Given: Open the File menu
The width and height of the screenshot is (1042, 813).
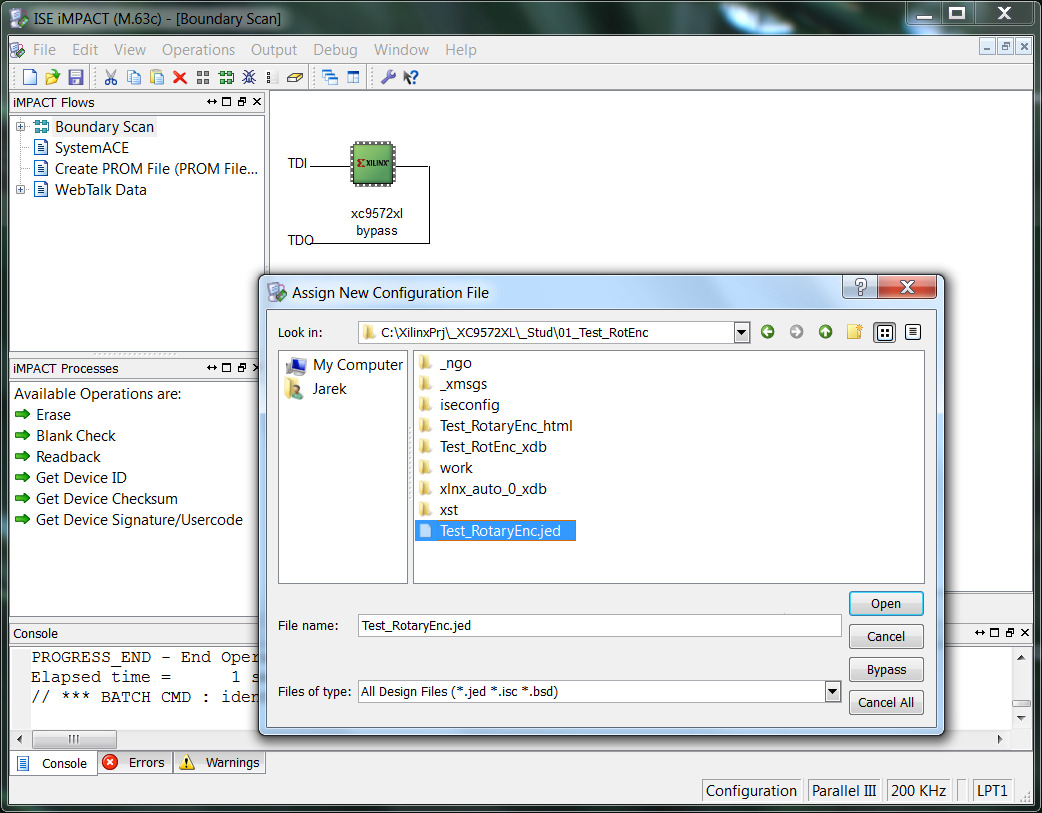Looking at the screenshot, I should 45,50.
